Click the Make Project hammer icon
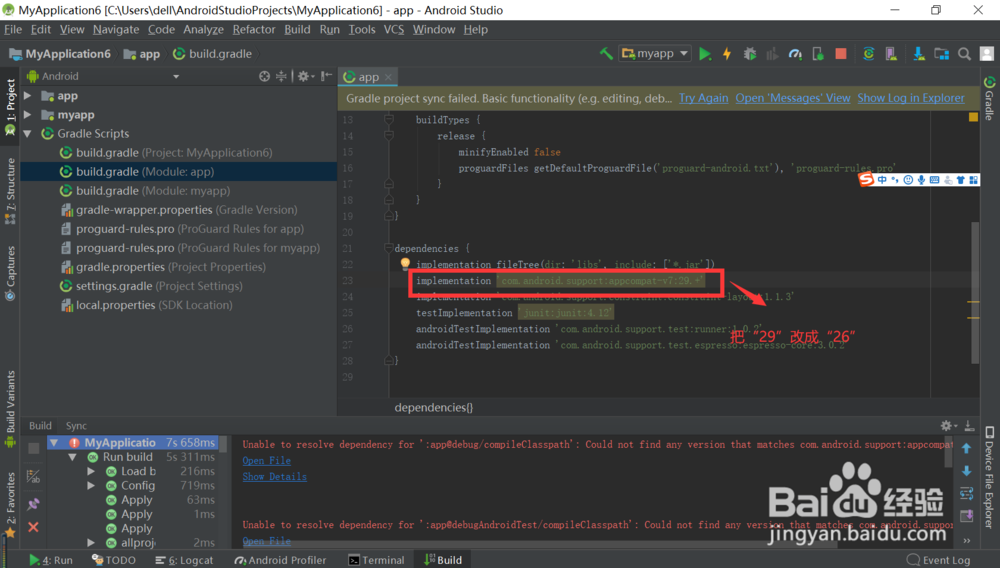 [606, 54]
